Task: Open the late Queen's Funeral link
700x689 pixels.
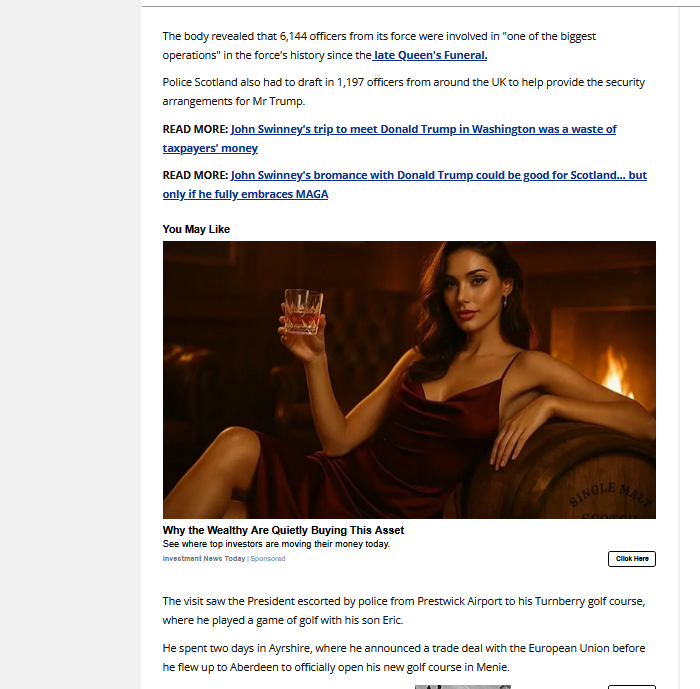Action: pos(430,55)
